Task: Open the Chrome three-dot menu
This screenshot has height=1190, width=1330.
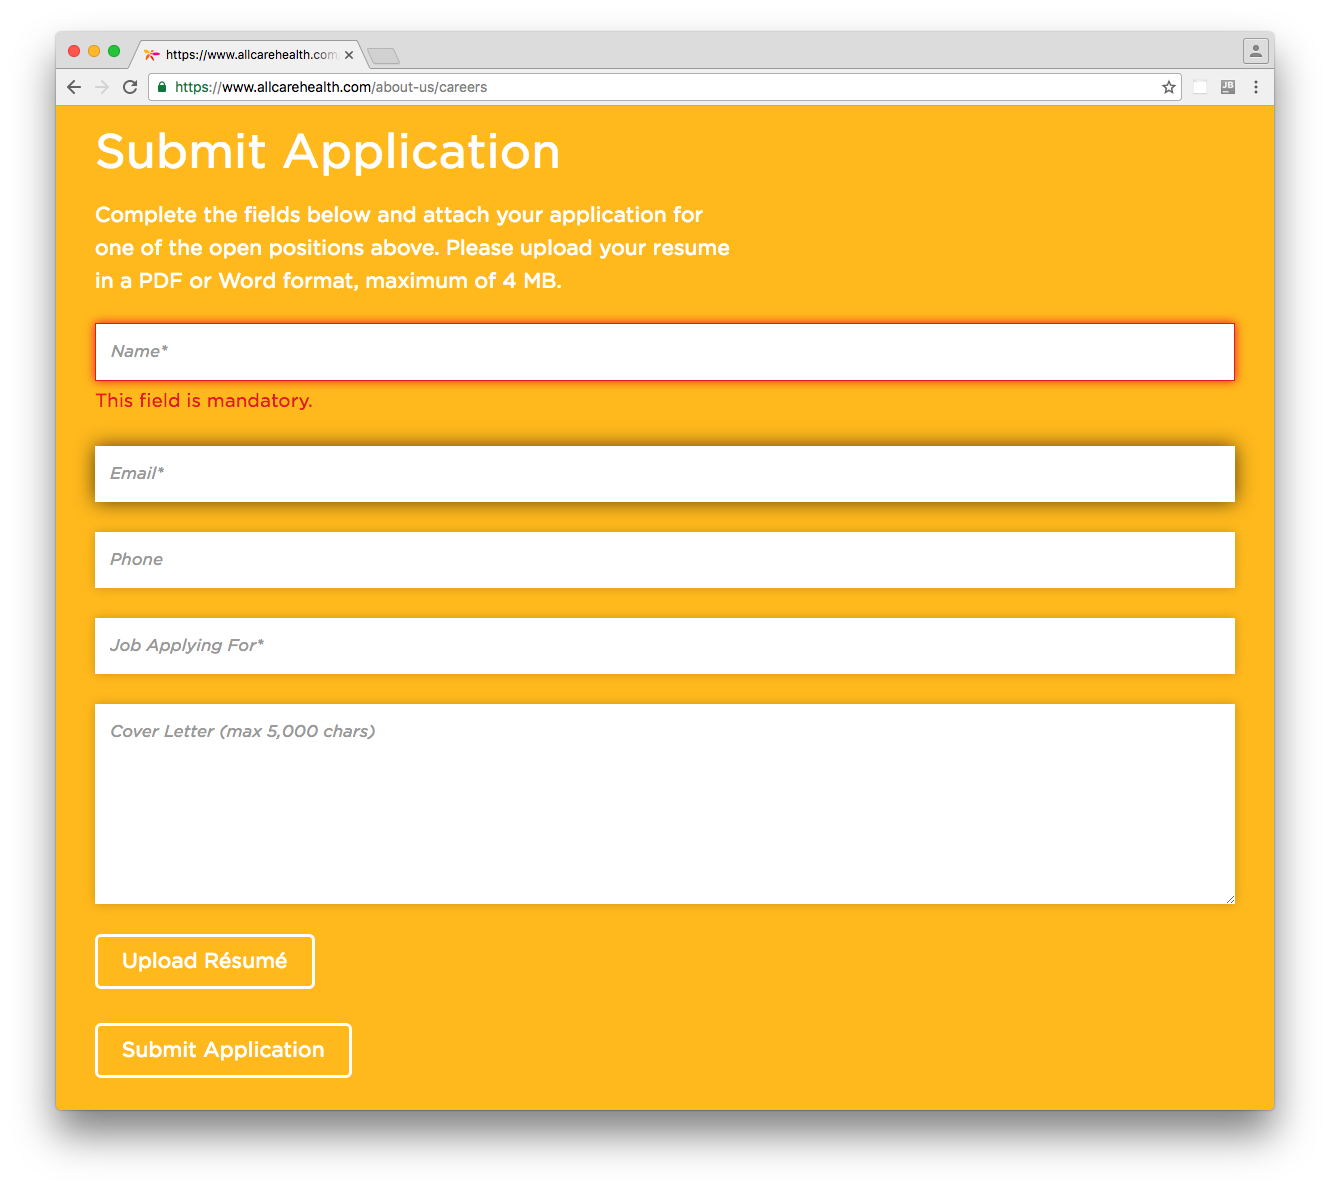Action: (1256, 87)
